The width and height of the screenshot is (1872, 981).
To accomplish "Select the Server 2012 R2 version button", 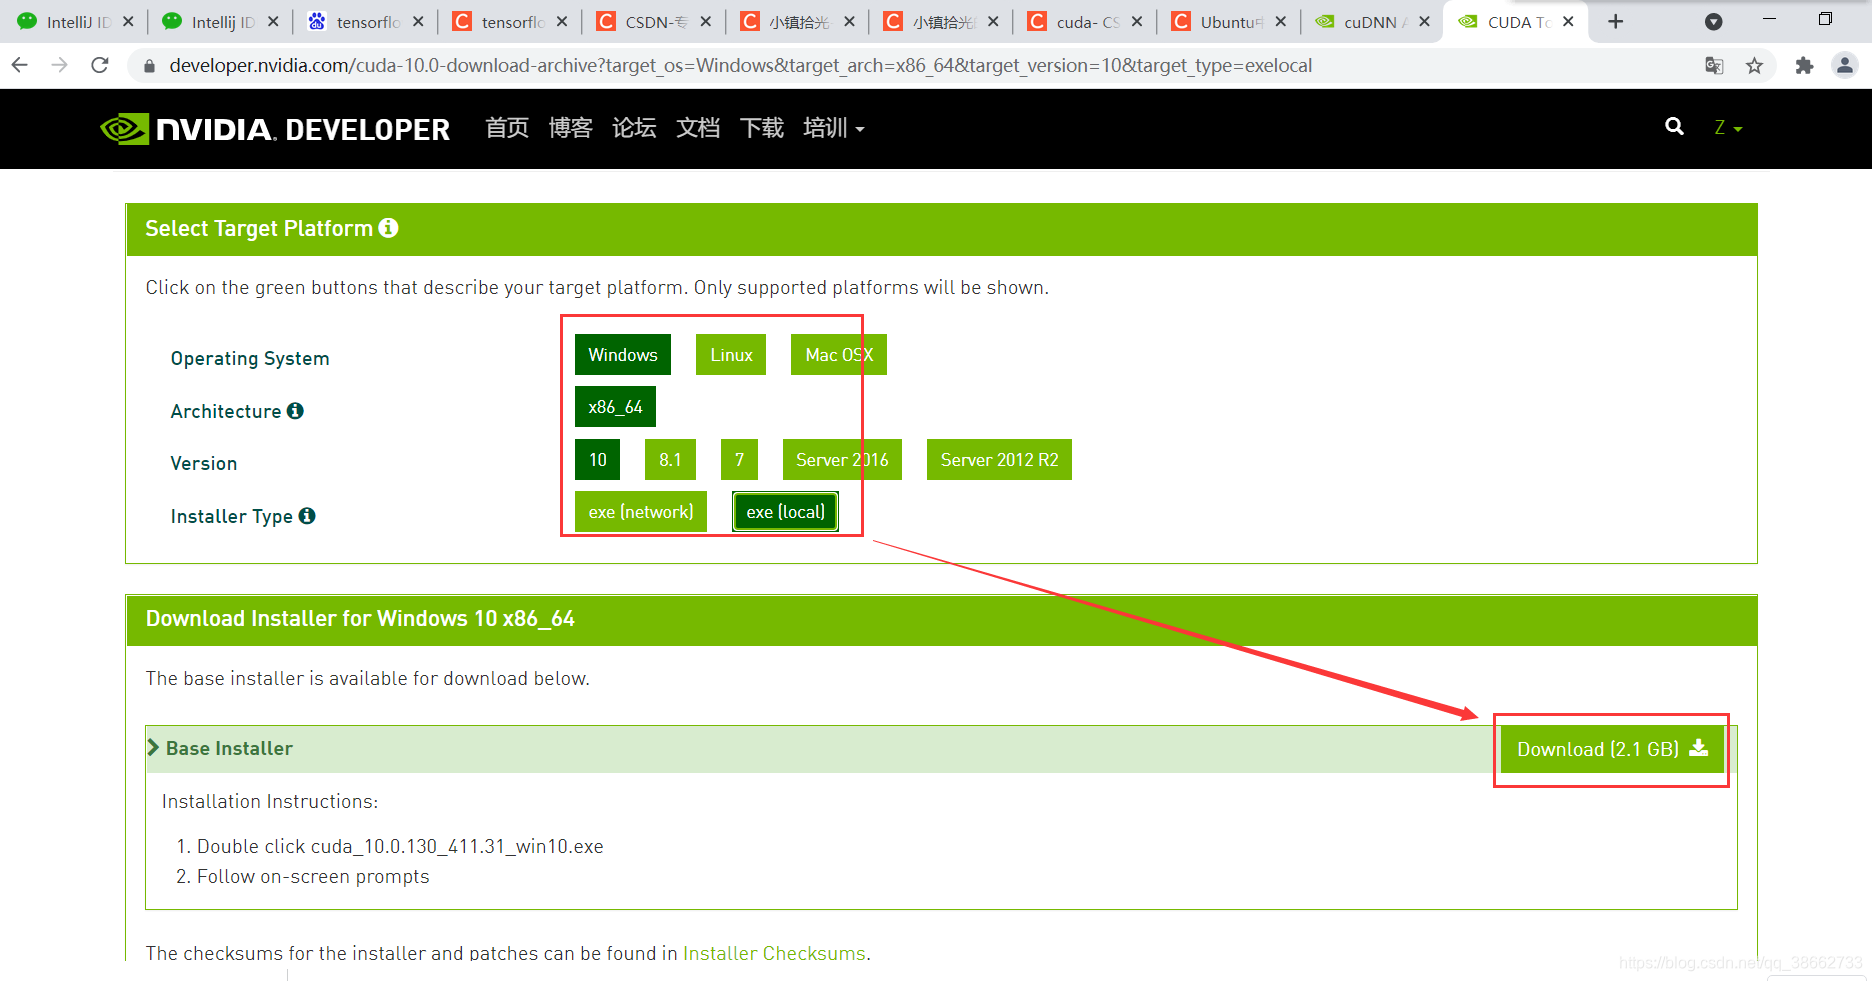I will point(999,460).
